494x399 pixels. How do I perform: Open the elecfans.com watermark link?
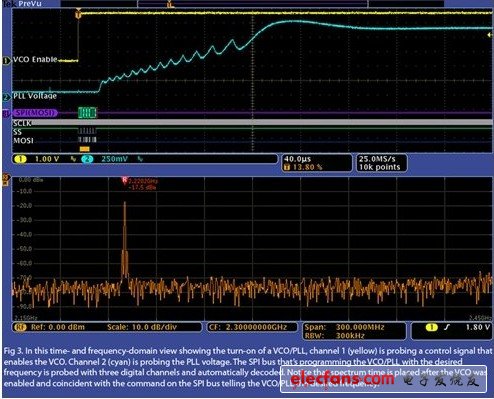click(x=342, y=379)
